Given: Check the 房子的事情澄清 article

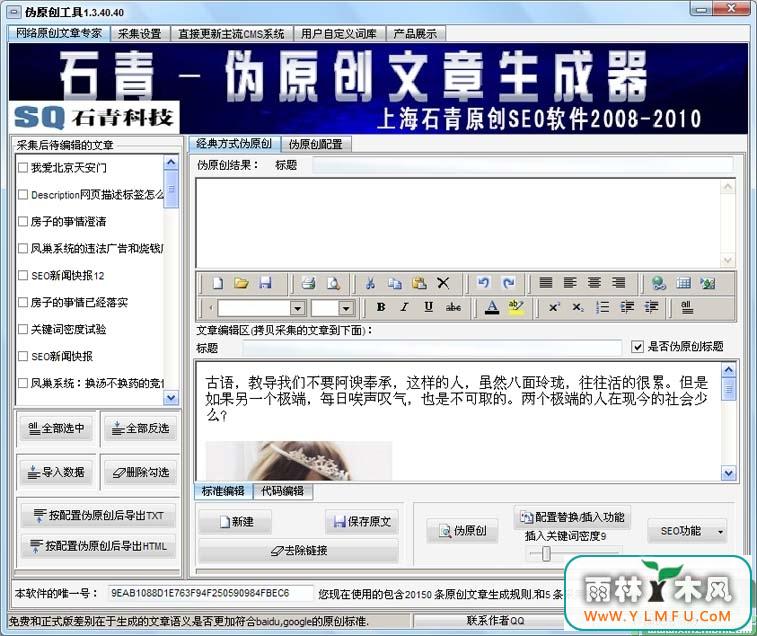Looking at the screenshot, I should point(23,222).
